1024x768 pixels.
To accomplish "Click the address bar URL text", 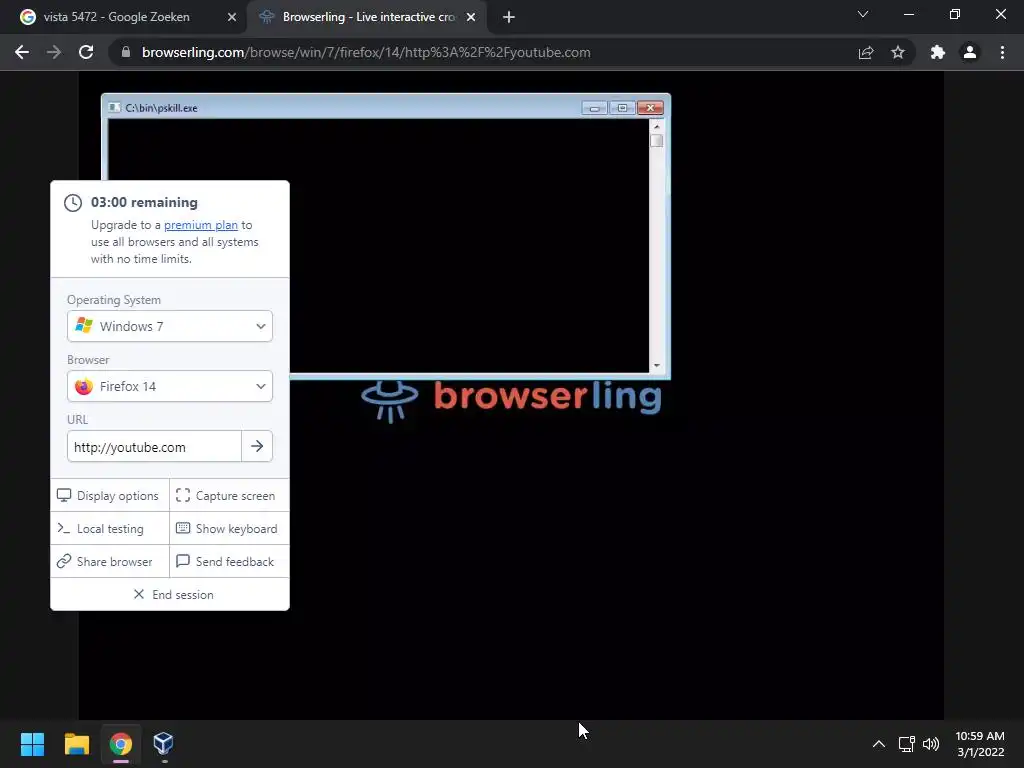I will pos(366,52).
